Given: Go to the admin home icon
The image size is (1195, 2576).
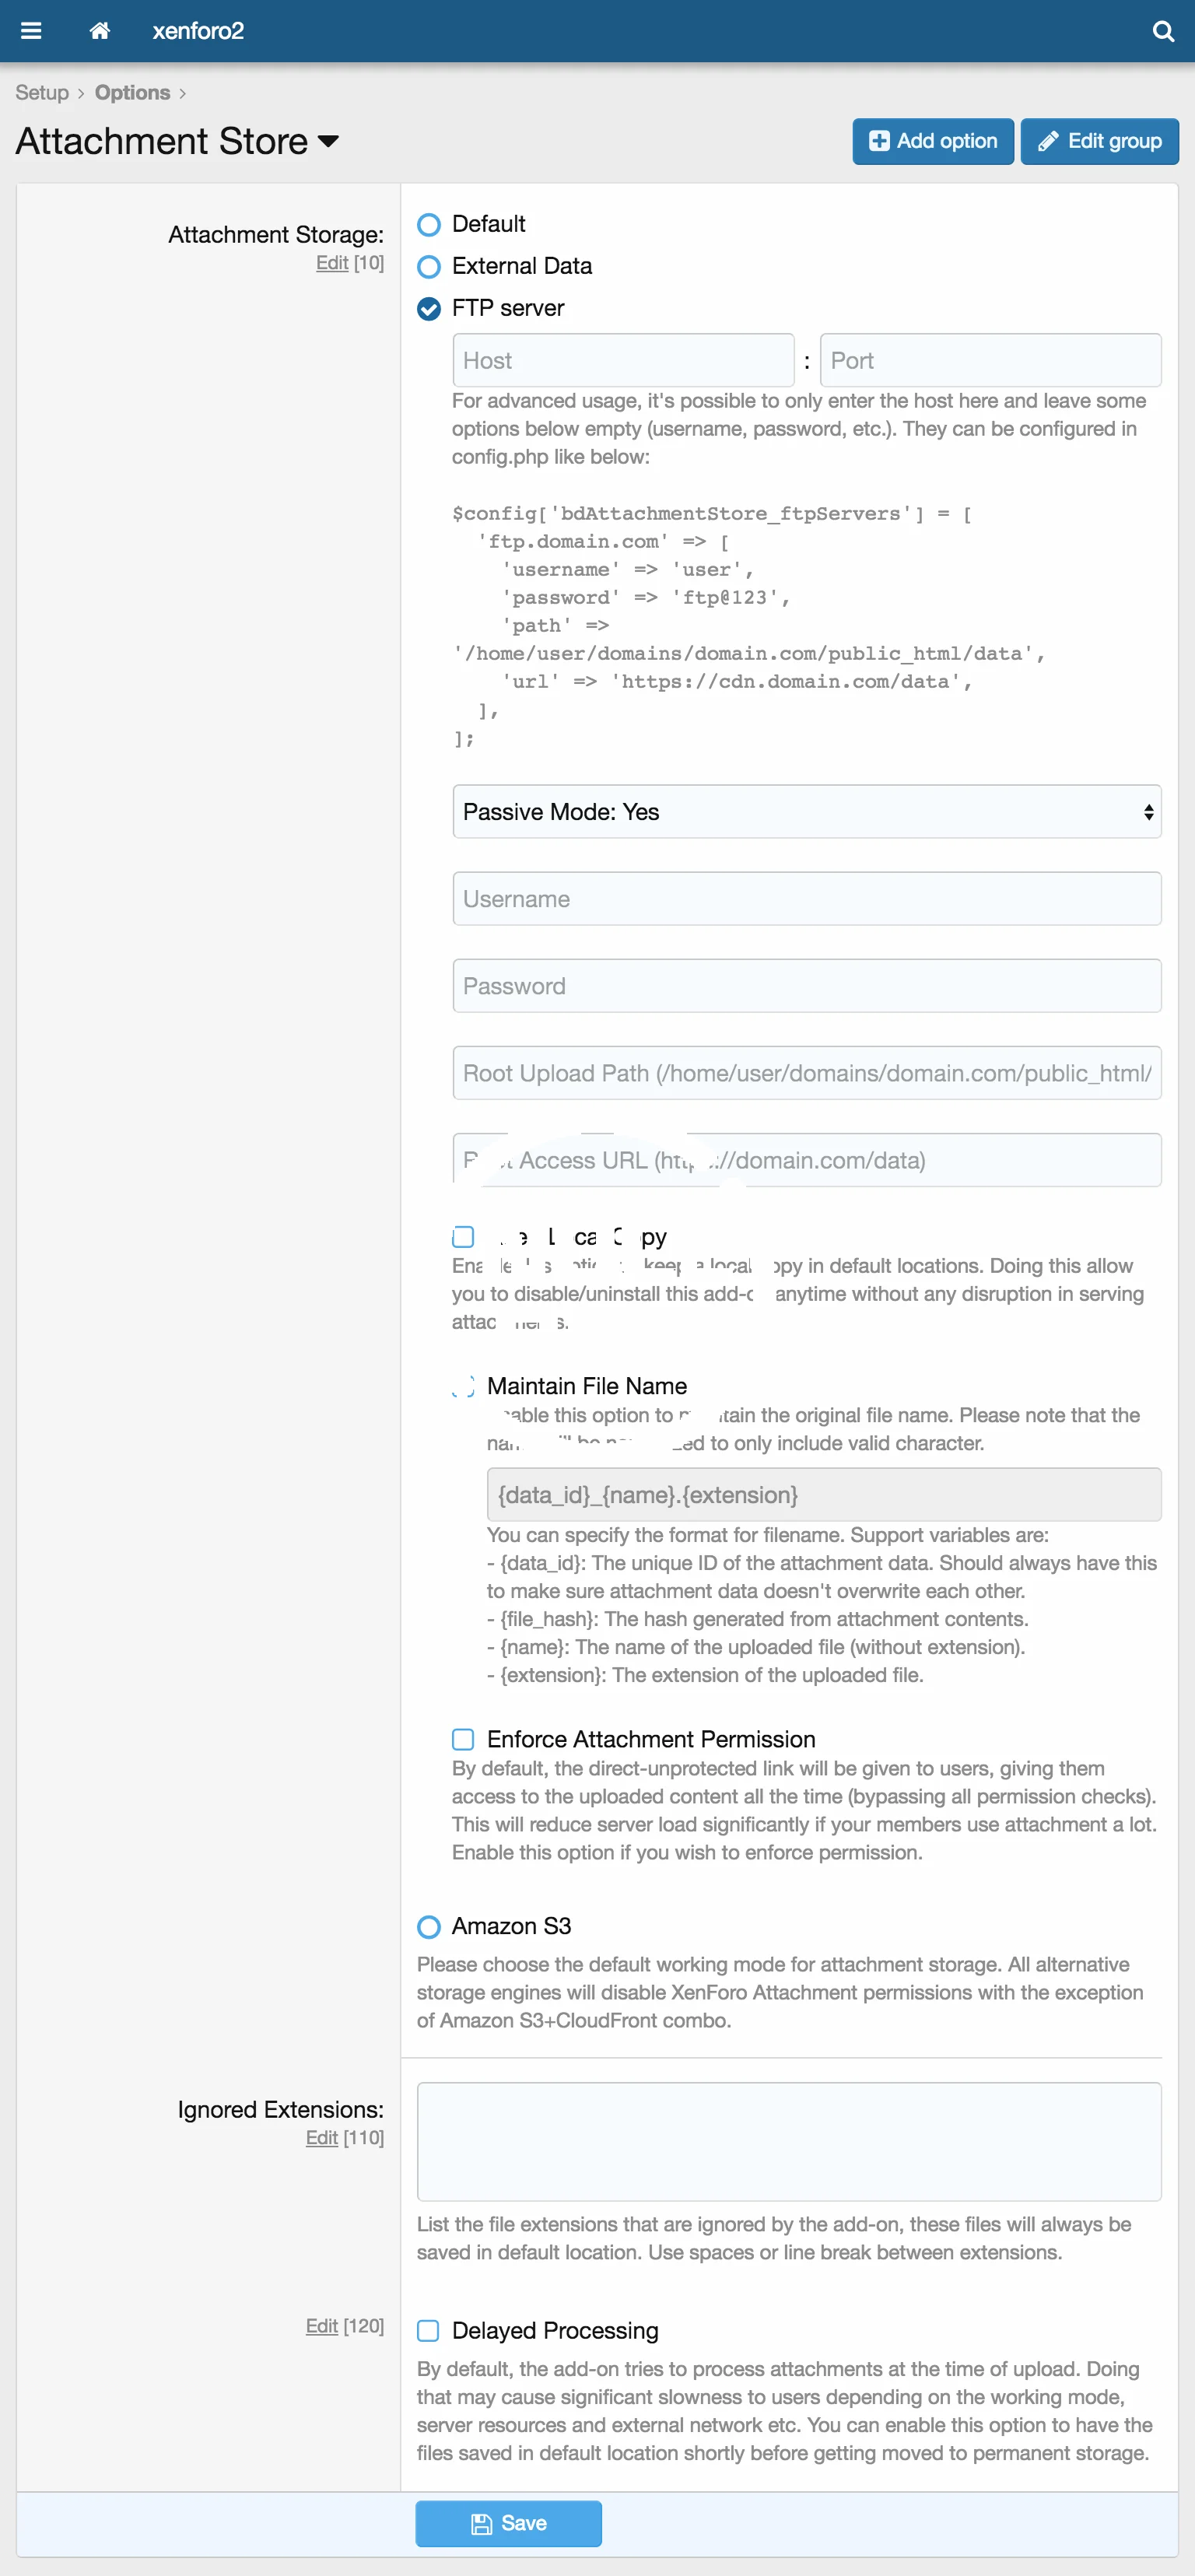Looking at the screenshot, I should click(99, 31).
